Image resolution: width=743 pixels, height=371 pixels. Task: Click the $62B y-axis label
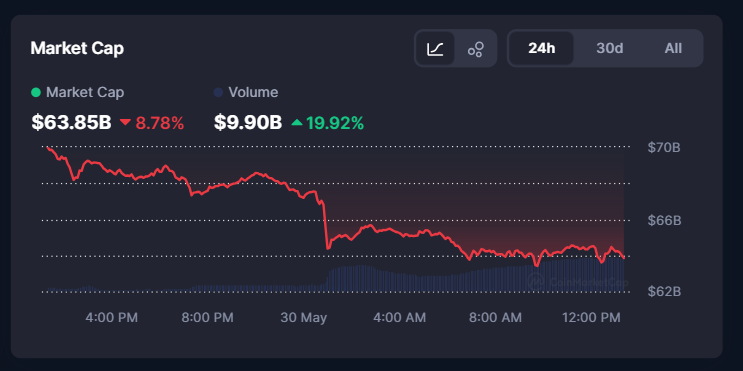coord(664,291)
